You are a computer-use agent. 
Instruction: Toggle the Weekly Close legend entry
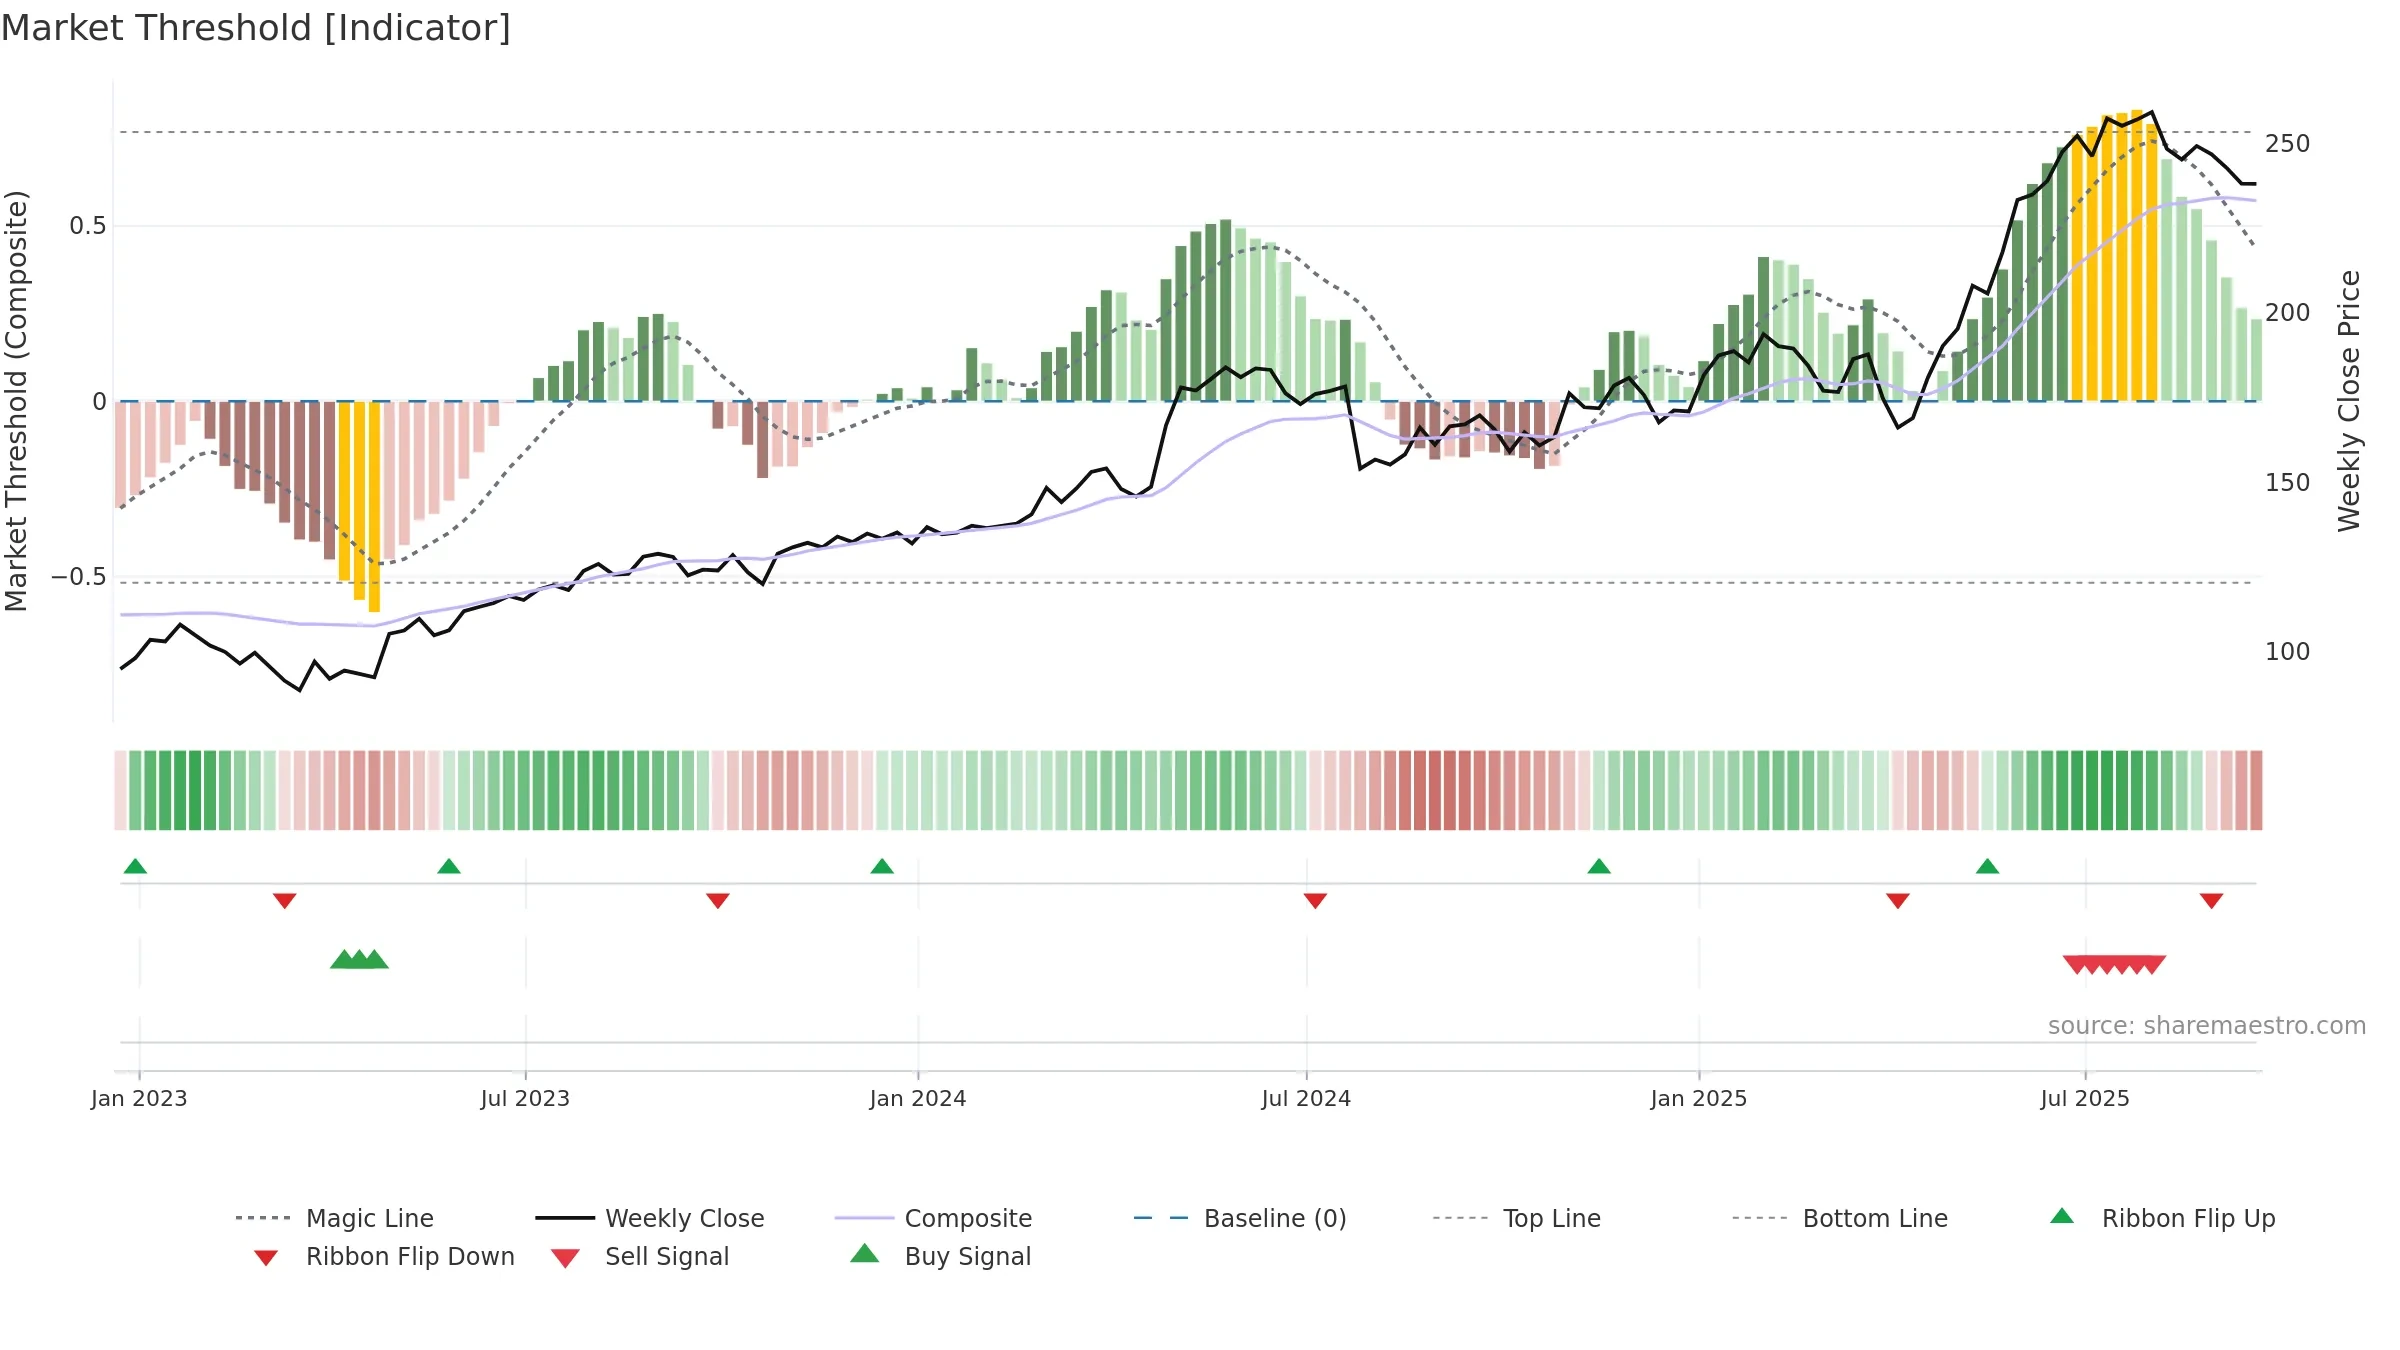(650, 1218)
